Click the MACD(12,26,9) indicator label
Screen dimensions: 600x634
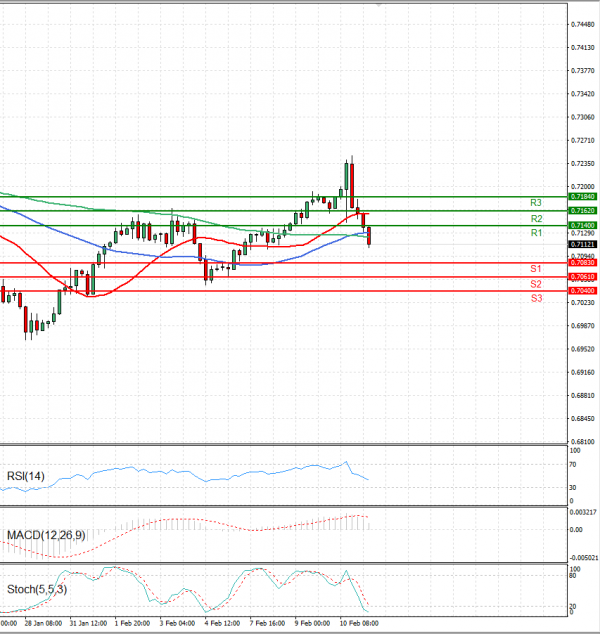point(46,535)
